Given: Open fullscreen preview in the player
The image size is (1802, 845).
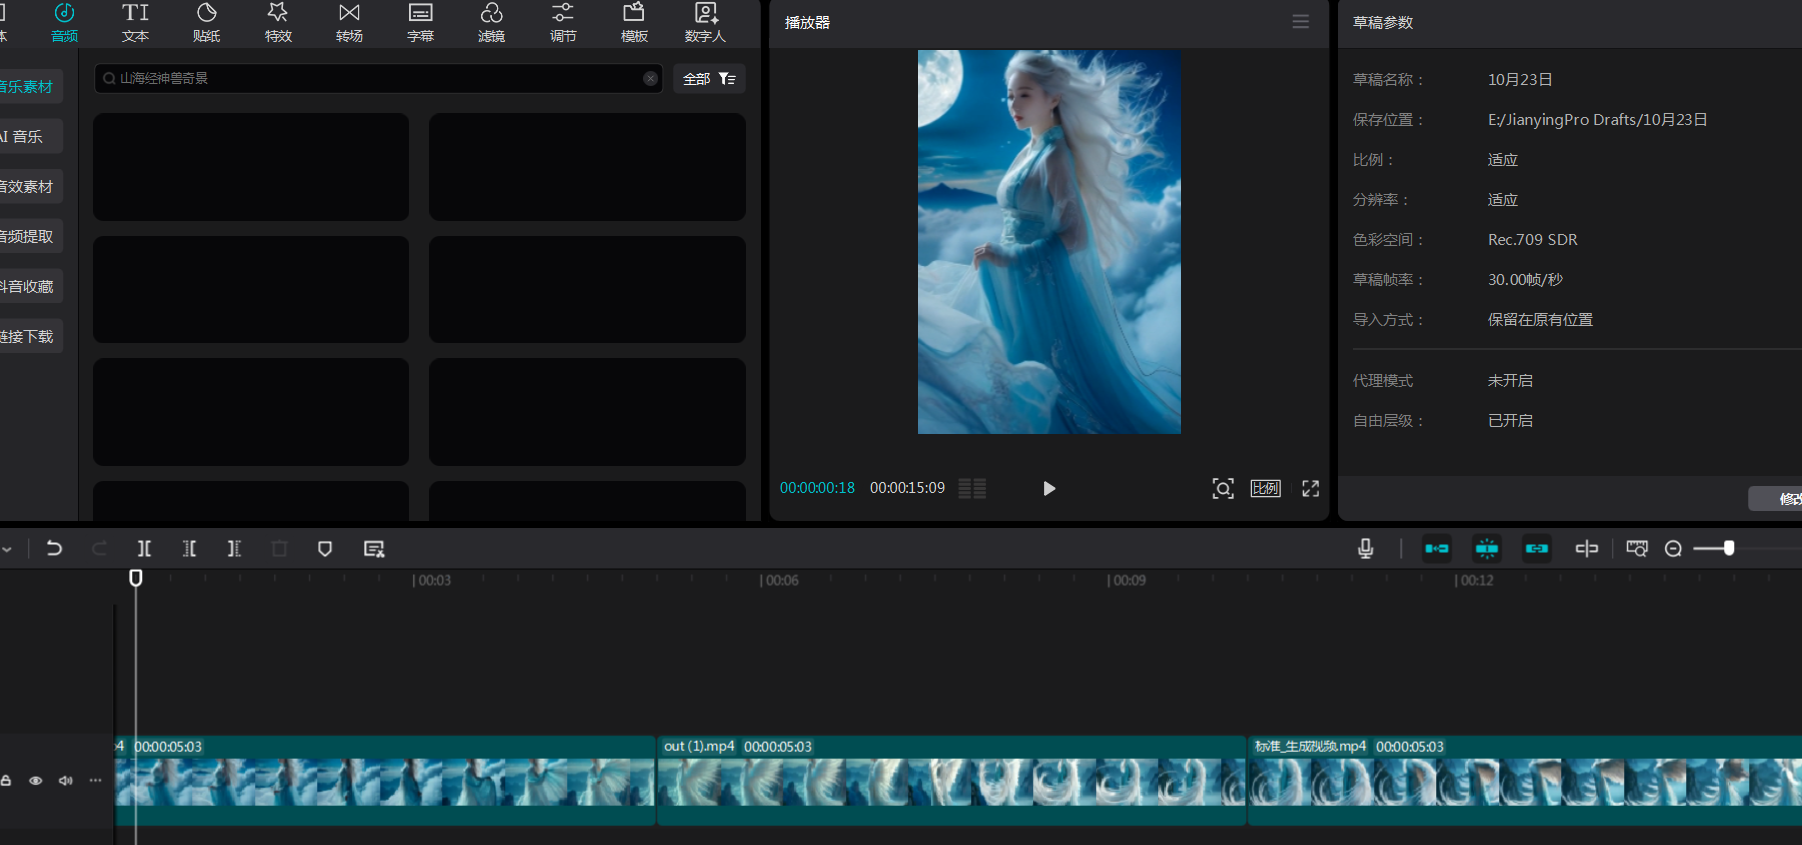Looking at the screenshot, I should coord(1310,488).
